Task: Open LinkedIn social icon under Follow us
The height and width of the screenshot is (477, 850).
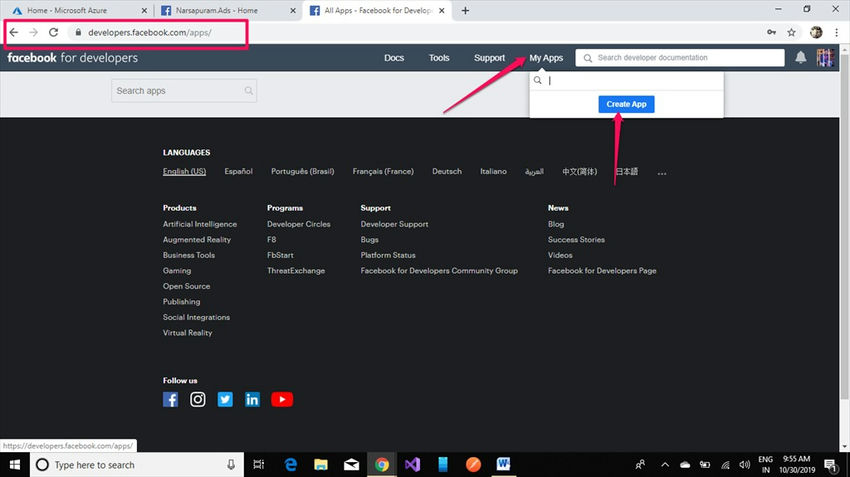Action: click(252, 399)
